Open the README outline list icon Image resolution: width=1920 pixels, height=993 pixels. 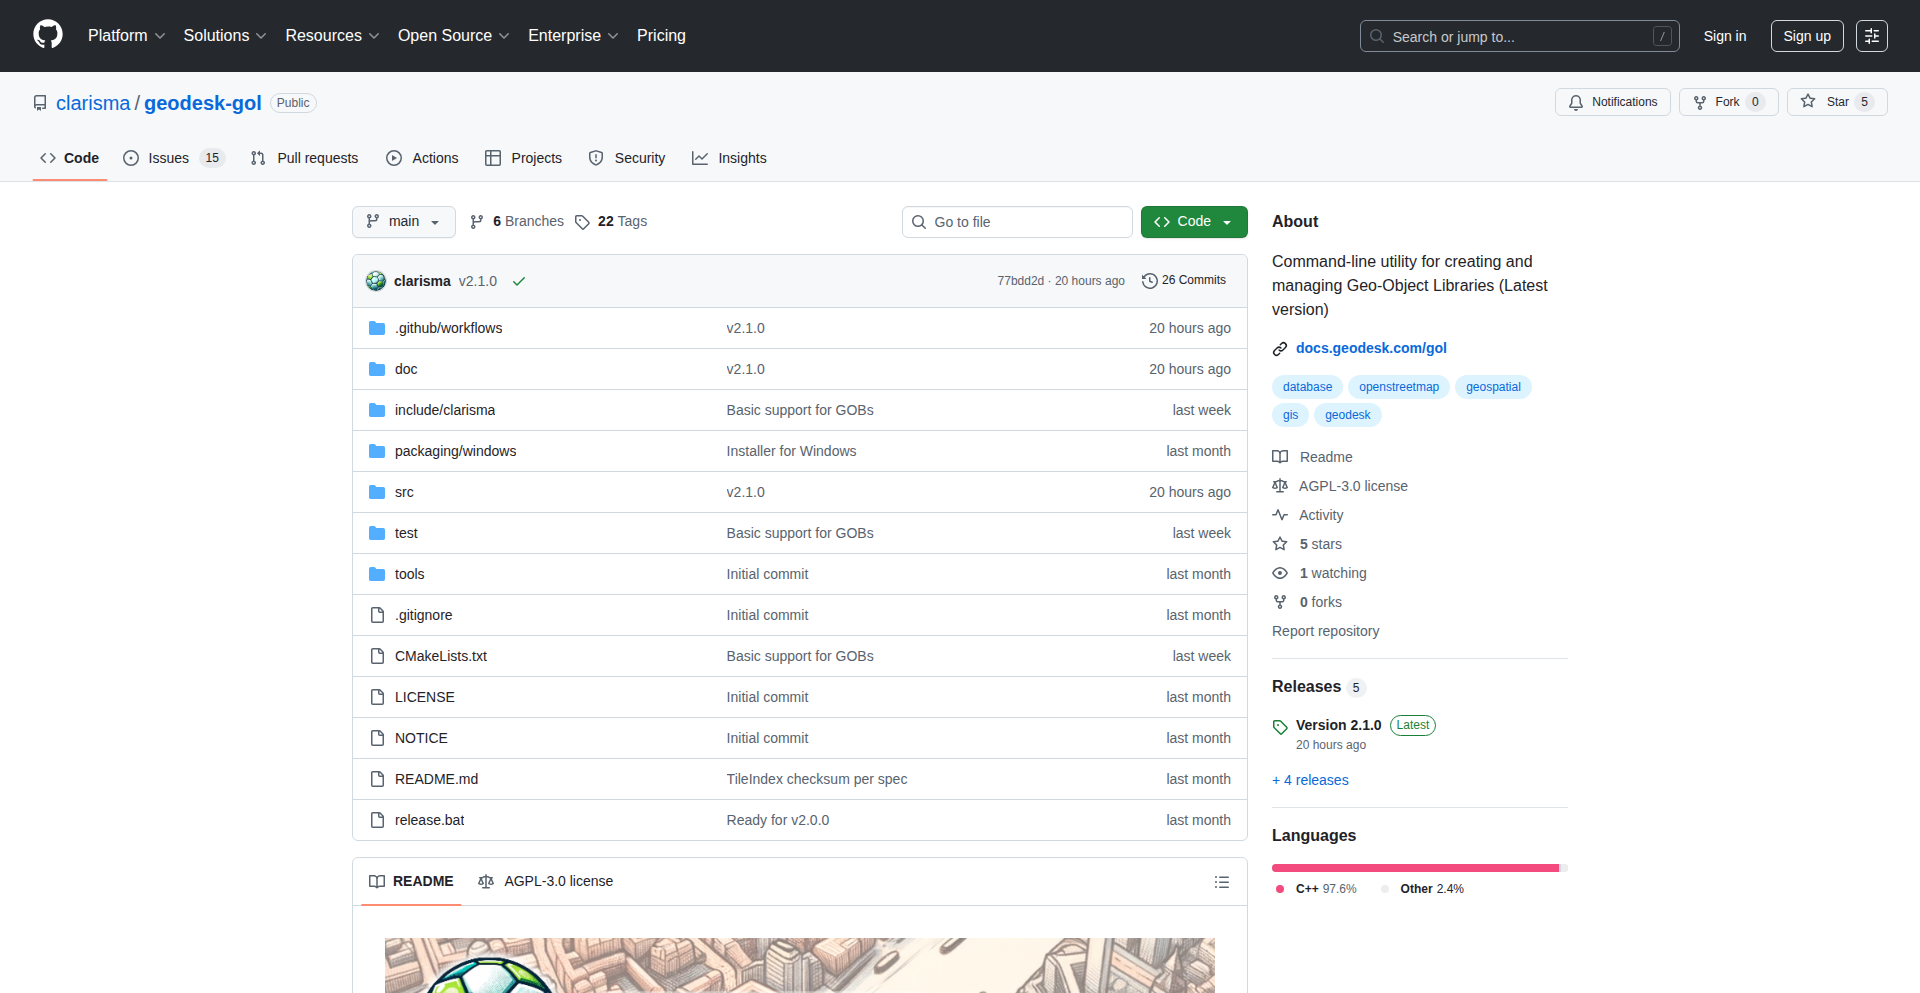point(1221,882)
